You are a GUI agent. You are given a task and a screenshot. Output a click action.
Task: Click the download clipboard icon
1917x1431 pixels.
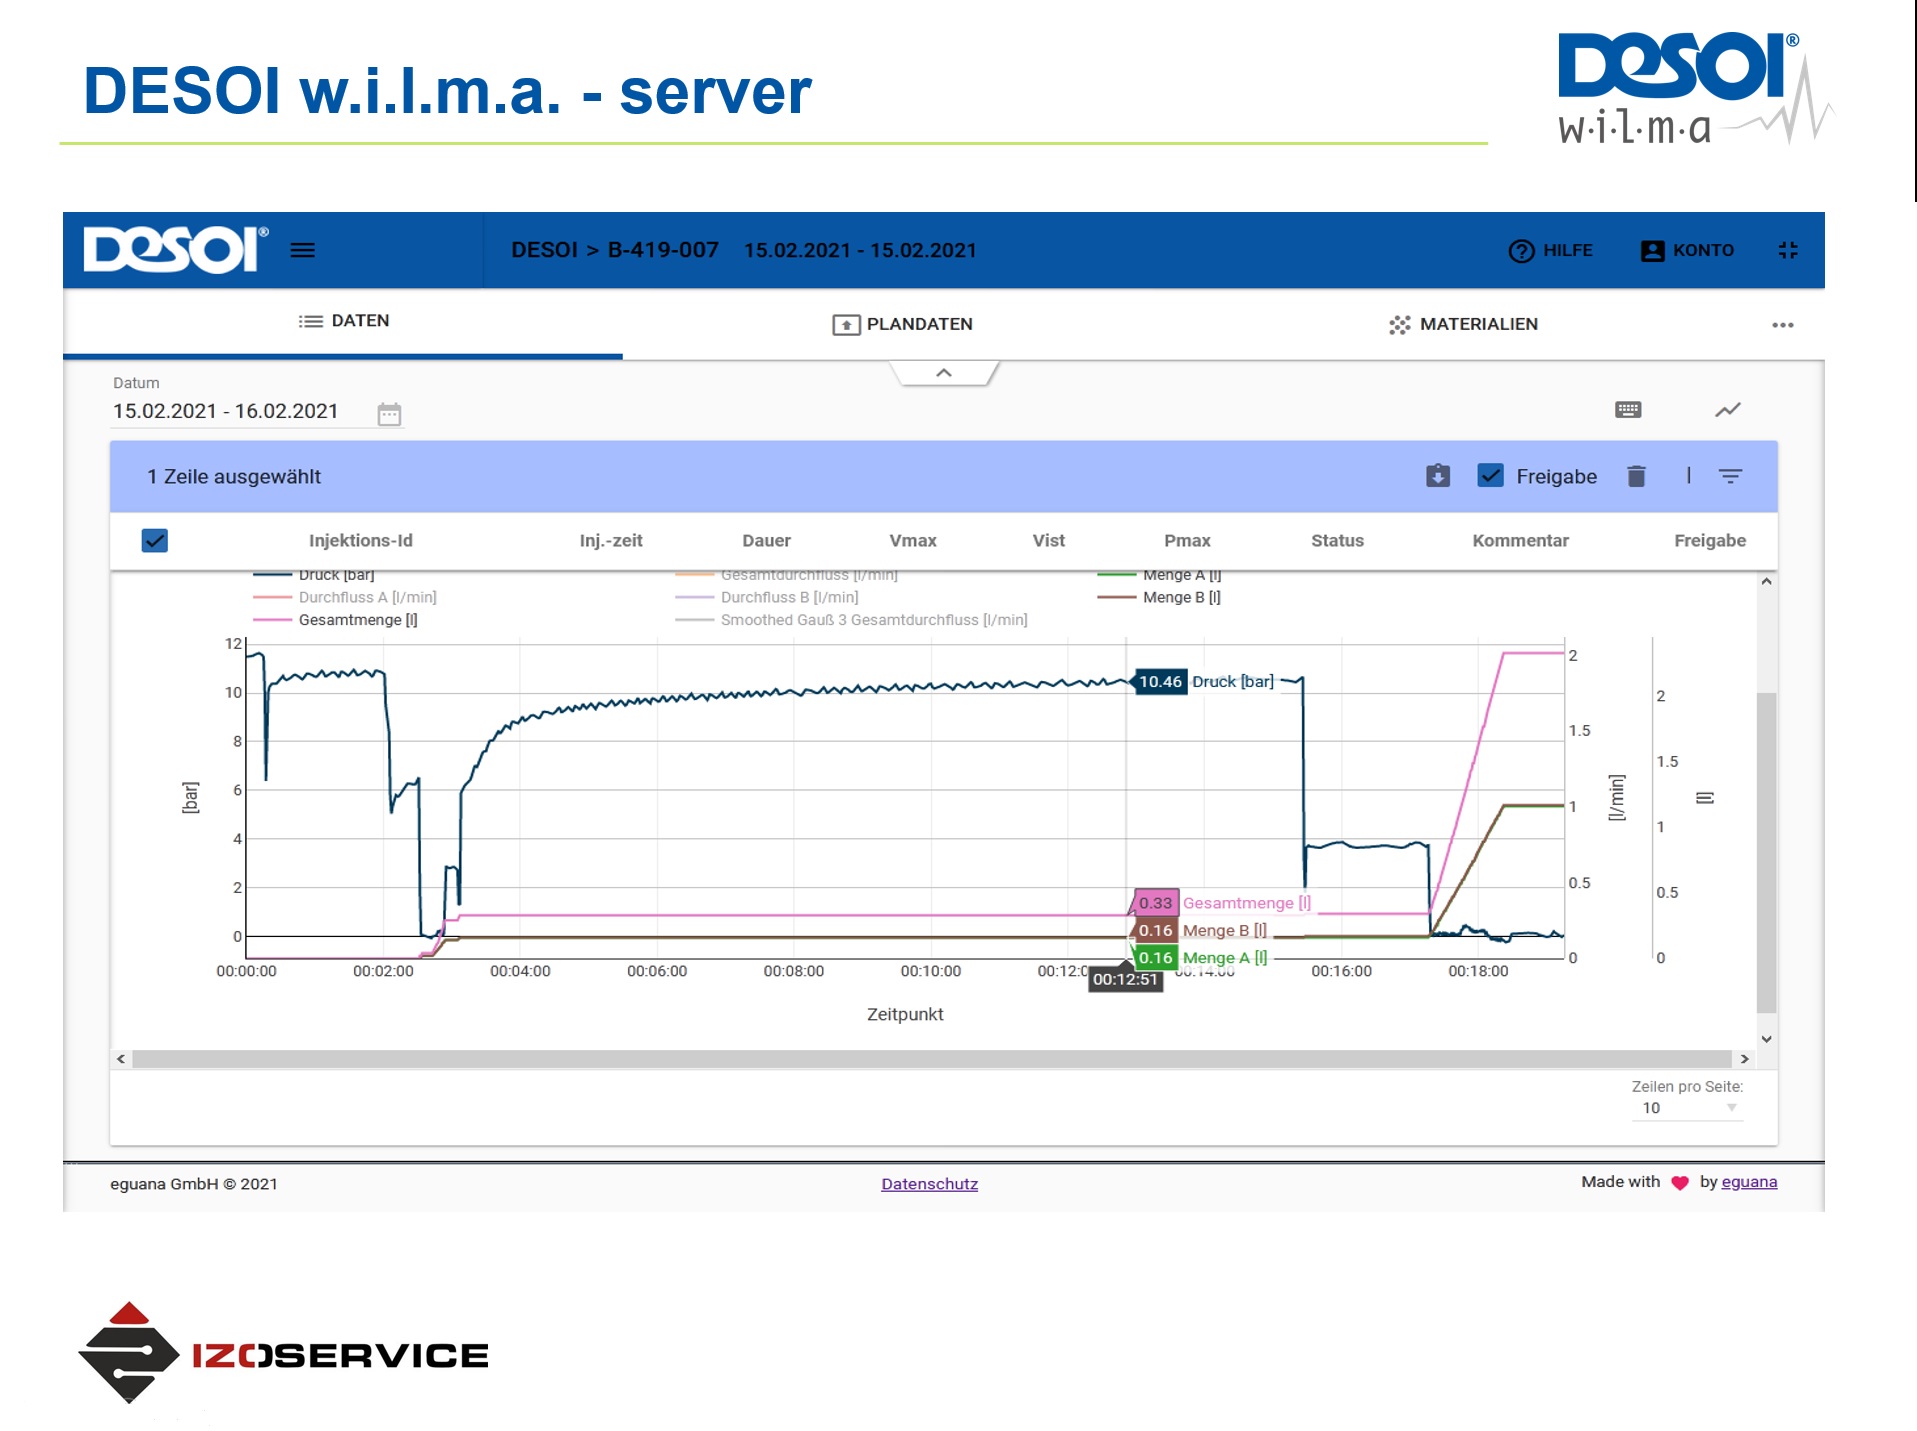[x=1438, y=476]
